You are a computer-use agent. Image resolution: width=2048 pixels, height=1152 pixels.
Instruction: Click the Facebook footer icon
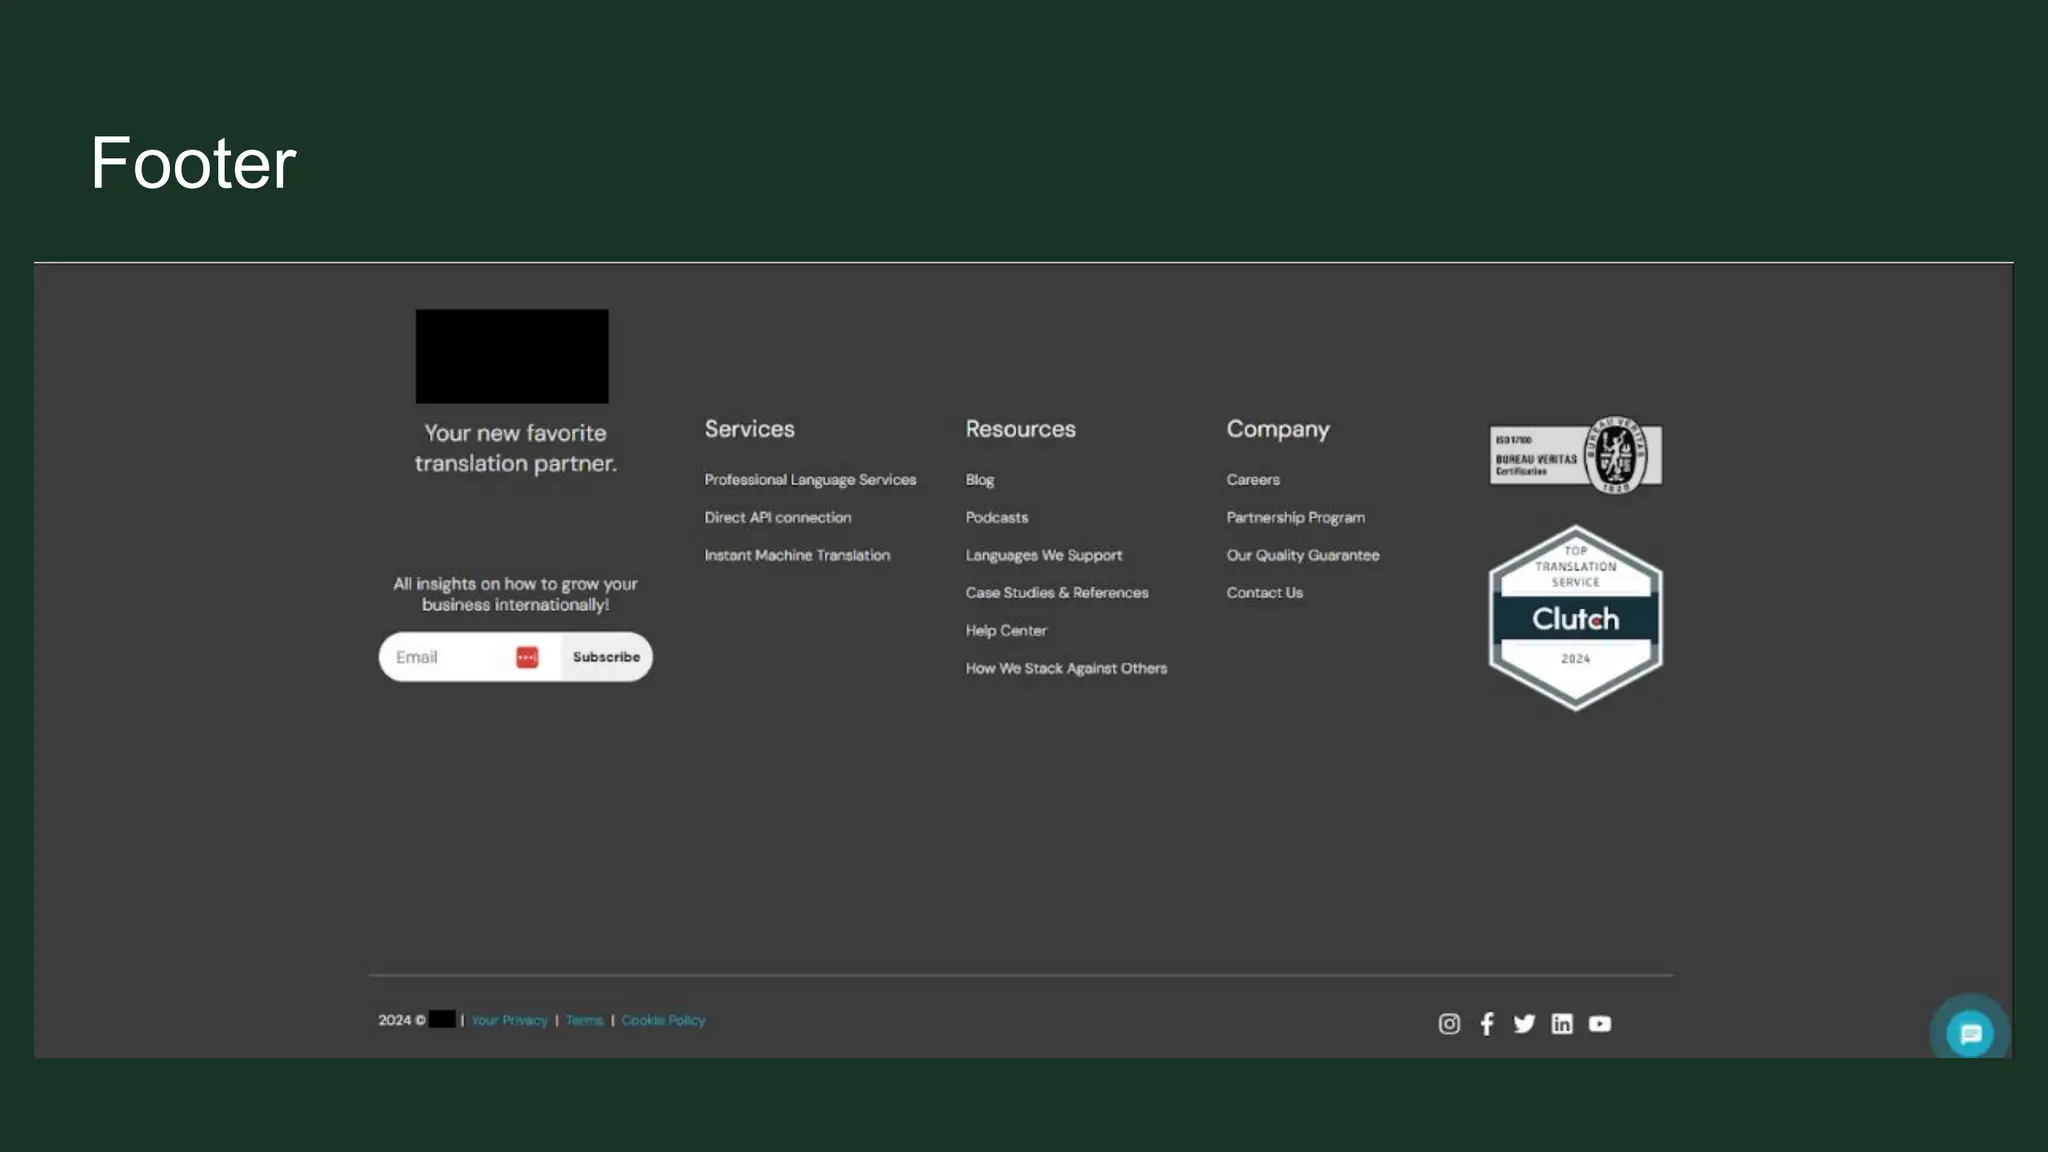[x=1487, y=1023]
